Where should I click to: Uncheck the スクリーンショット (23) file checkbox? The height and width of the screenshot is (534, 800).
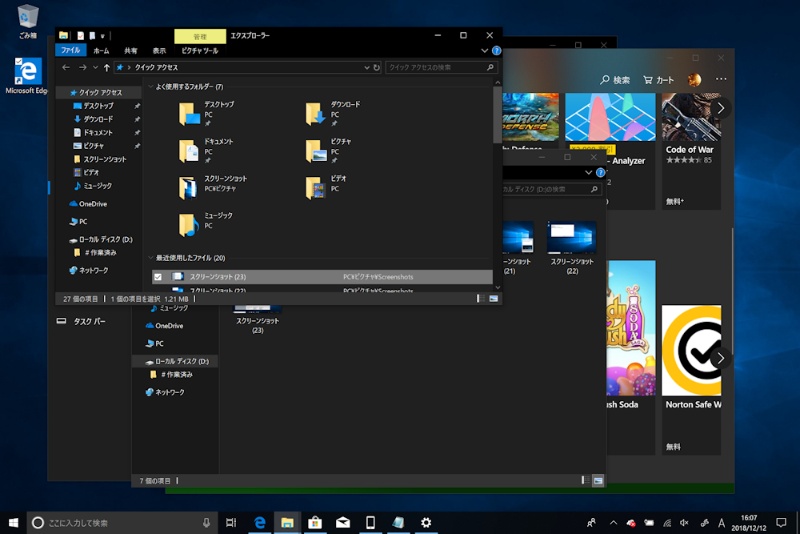(158, 277)
